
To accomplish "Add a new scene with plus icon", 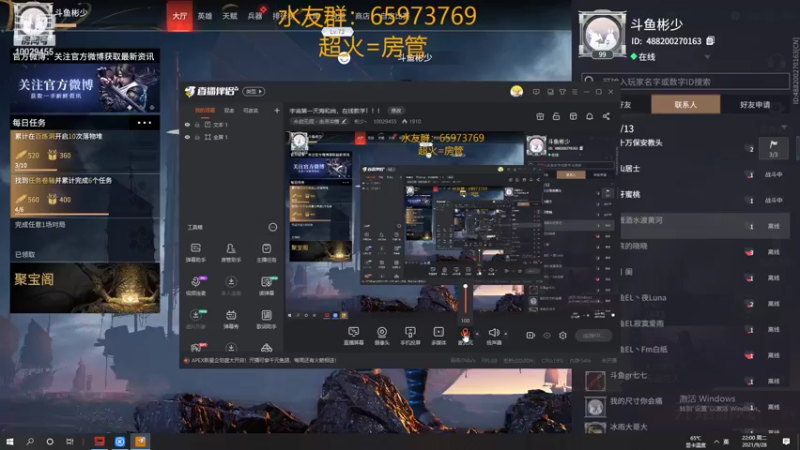I will (277, 110).
